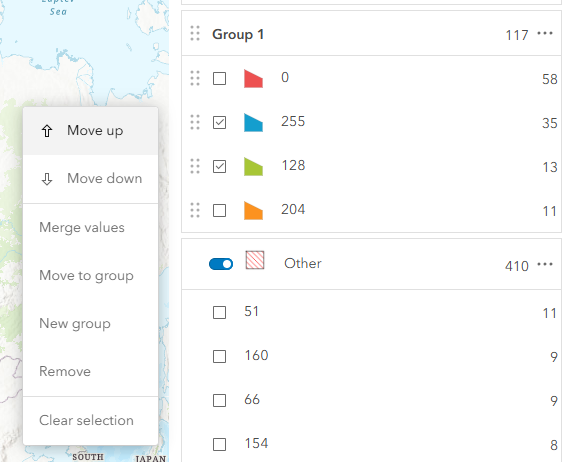The width and height of the screenshot is (574, 462).
Task: Select Move to group menu option
Action: click(x=86, y=276)
